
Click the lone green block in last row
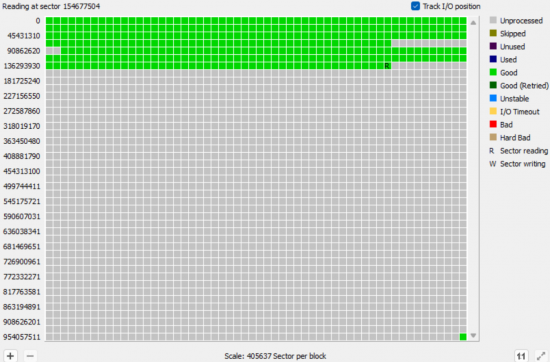pyautogui.click(x=463, y=337)
